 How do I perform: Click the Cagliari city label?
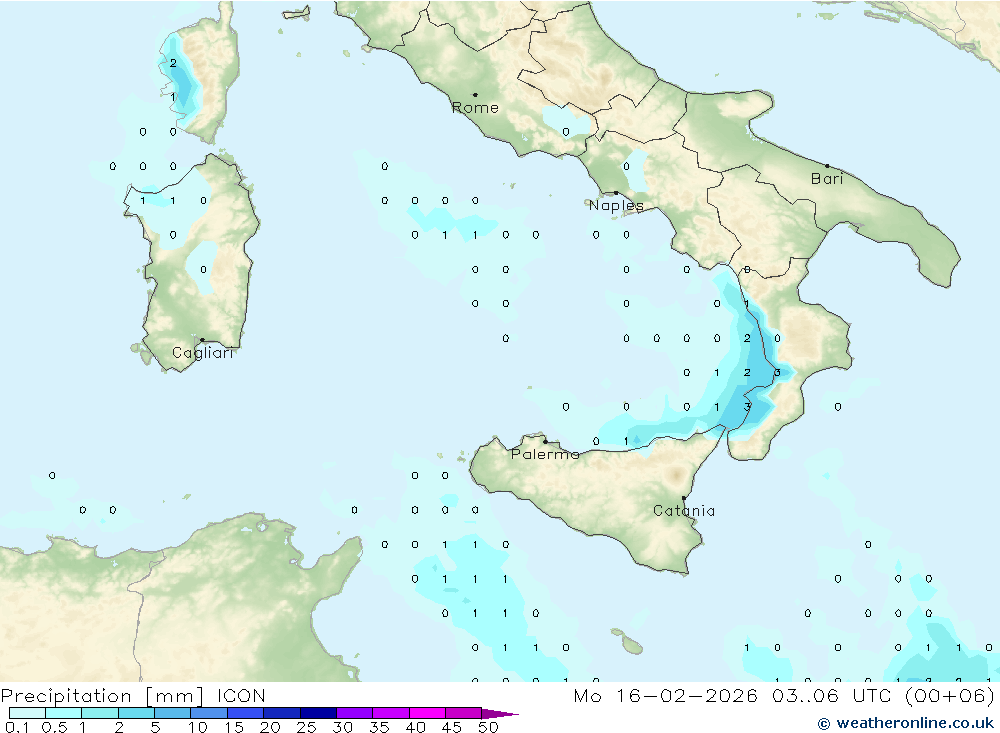202,353
